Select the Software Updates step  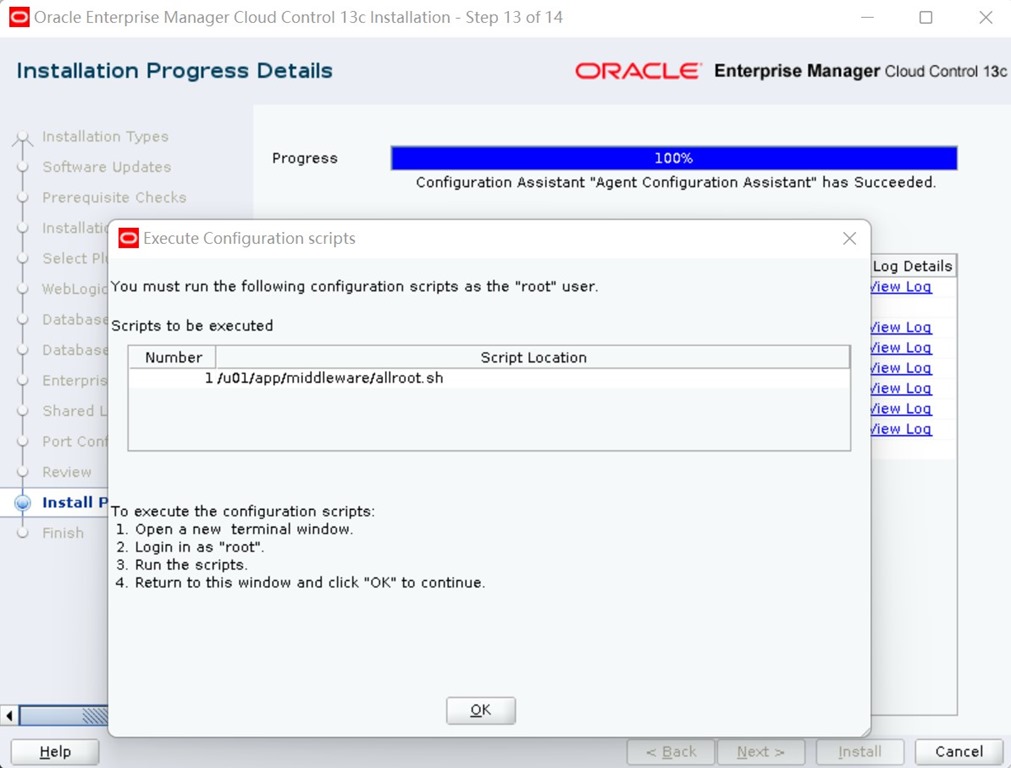[x=107, y=167]
